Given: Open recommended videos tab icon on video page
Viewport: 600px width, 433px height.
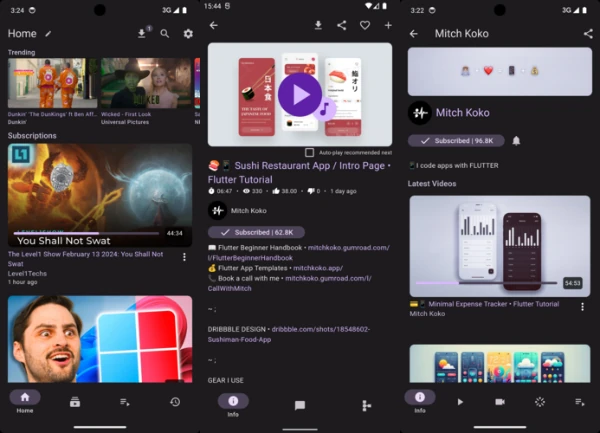Looking at the screenshot, I should [366, 405].
